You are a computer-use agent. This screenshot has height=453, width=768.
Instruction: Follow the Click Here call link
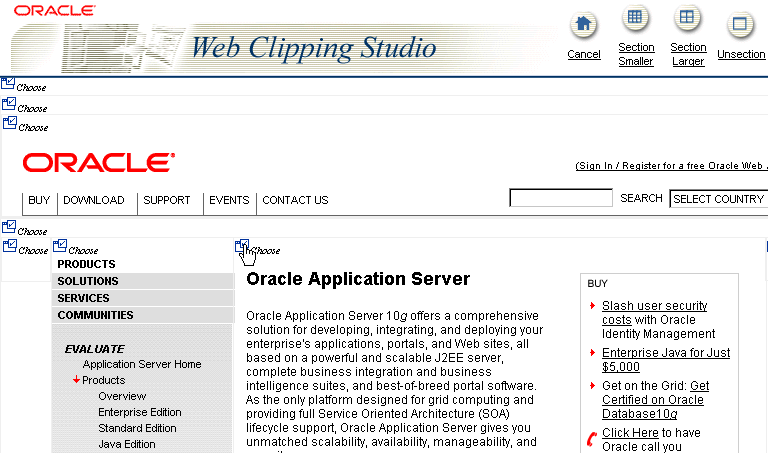coord(630,433)
